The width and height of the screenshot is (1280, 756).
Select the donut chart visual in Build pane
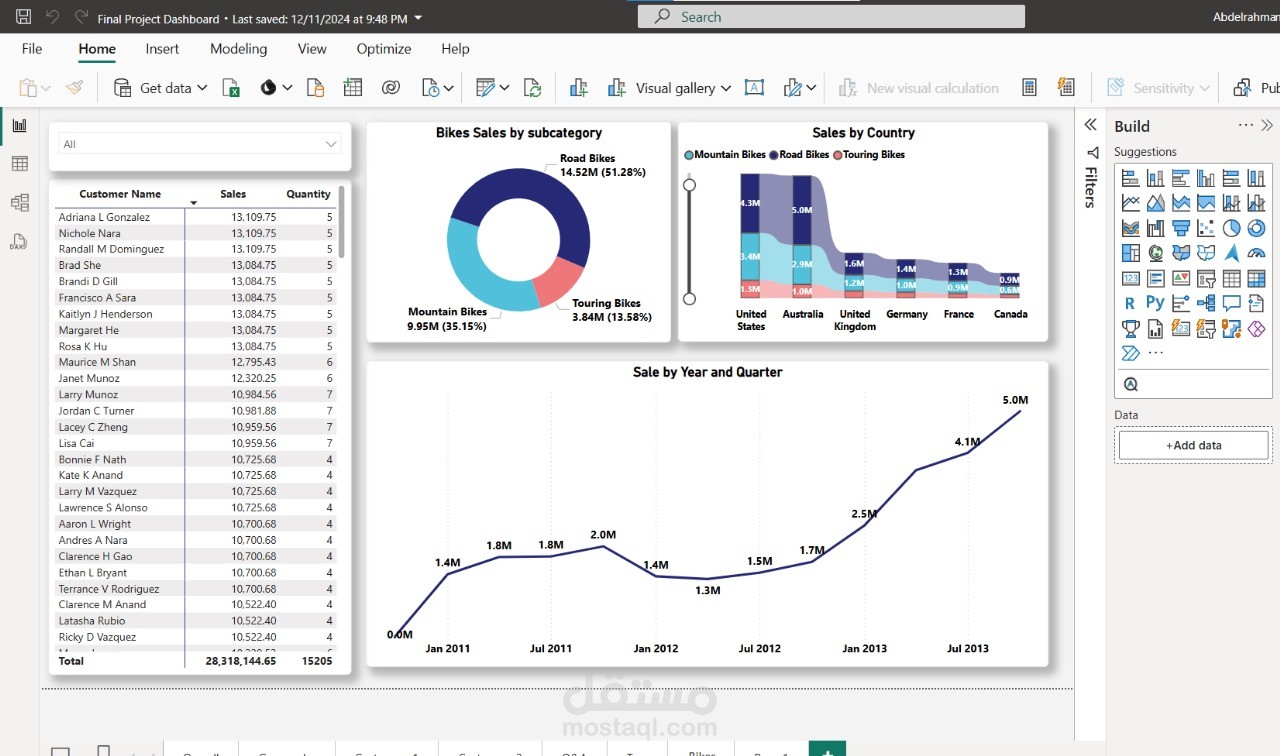(x=1256, y=228)
